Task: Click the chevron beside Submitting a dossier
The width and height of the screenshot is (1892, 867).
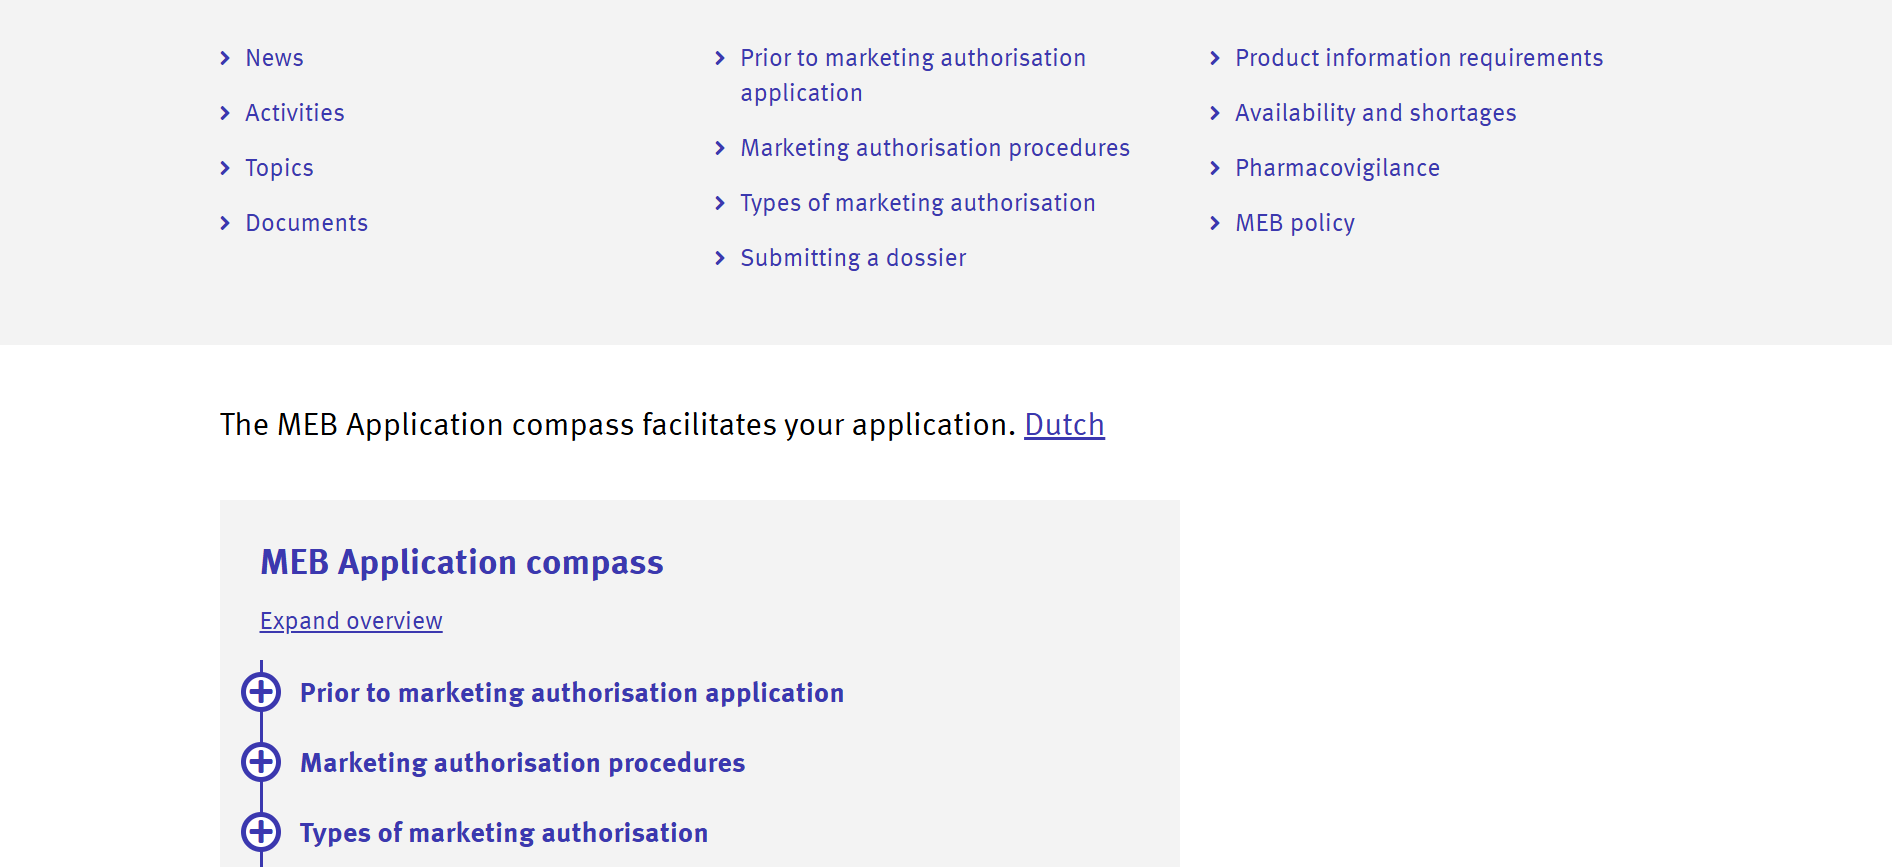Action: pyautogui.click(x=720, y=258)
